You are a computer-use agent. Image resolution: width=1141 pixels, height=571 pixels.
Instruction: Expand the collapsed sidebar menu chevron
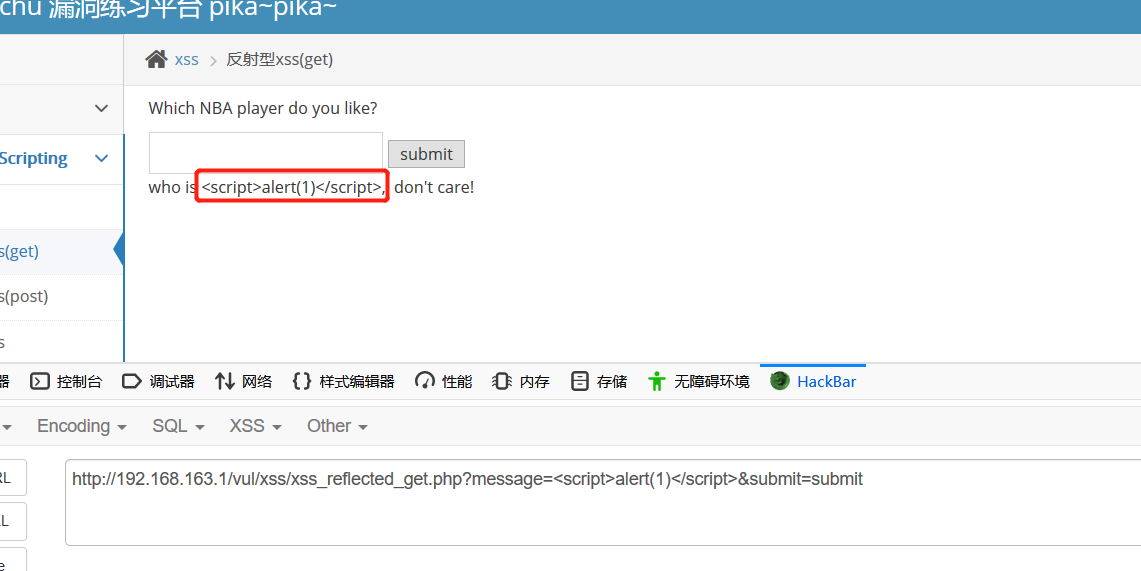(x=101, y=108)
